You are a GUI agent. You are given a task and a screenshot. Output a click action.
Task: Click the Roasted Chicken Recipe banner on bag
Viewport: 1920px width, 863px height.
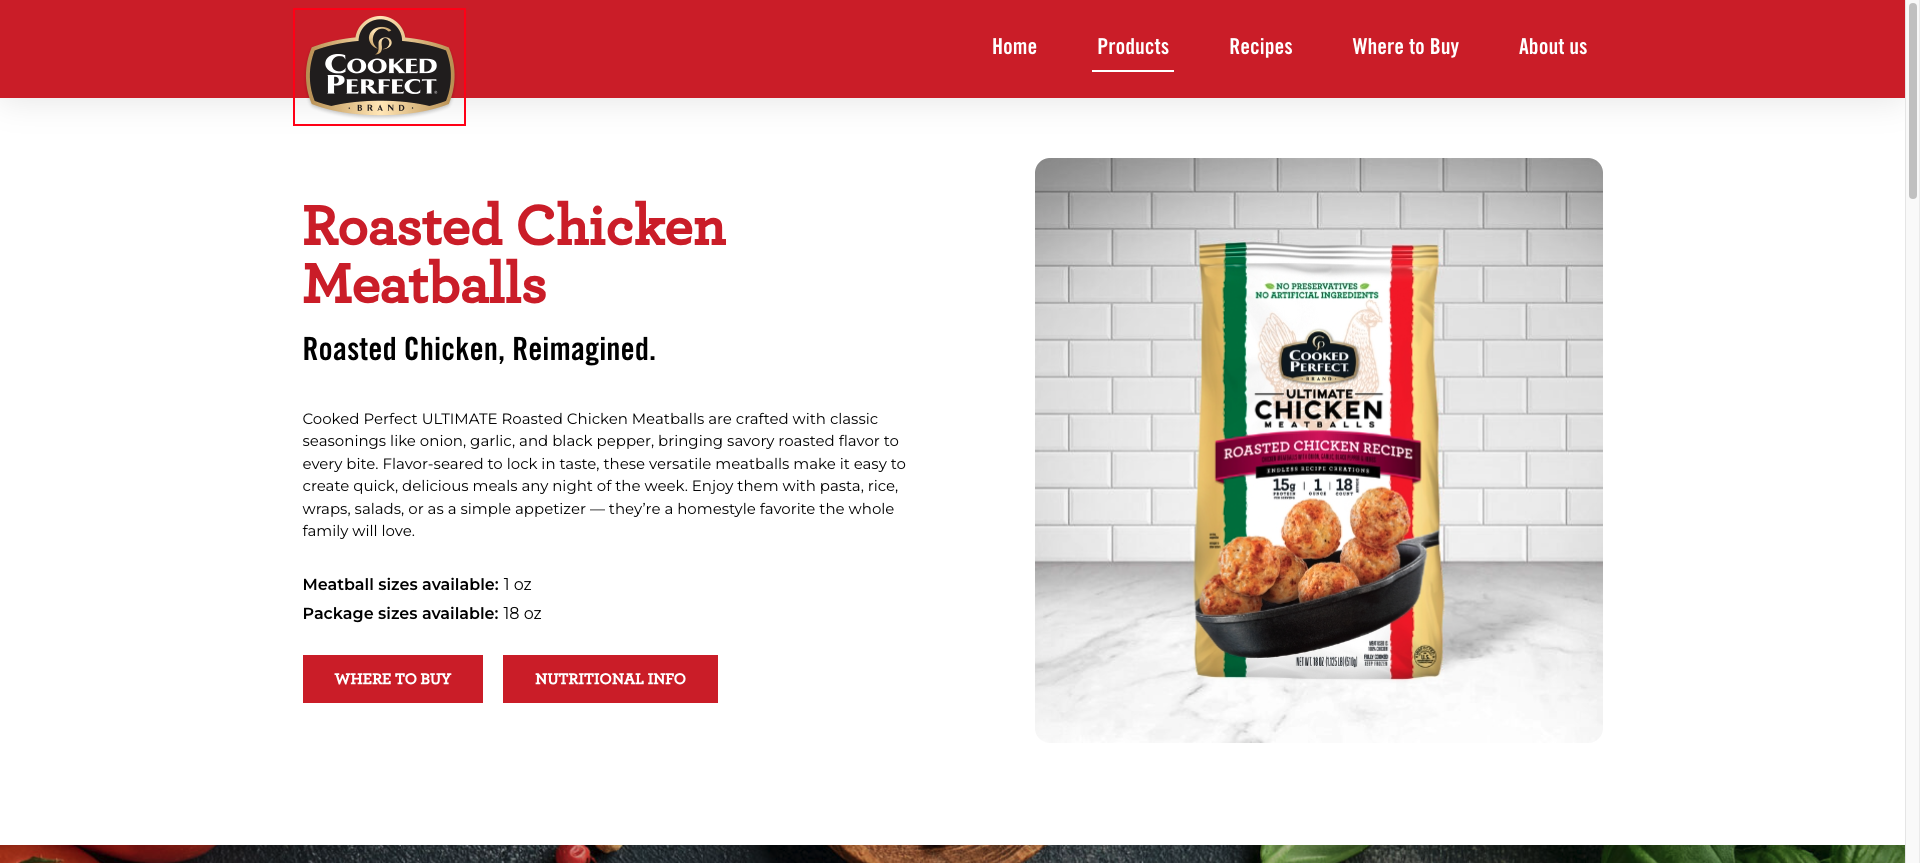(1318, 448)
